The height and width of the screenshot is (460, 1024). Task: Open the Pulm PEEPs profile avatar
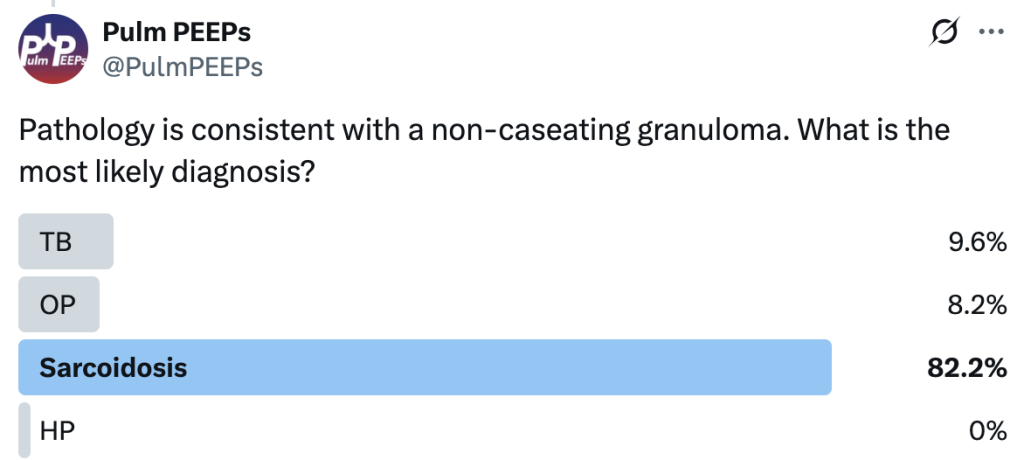point(51,51)
